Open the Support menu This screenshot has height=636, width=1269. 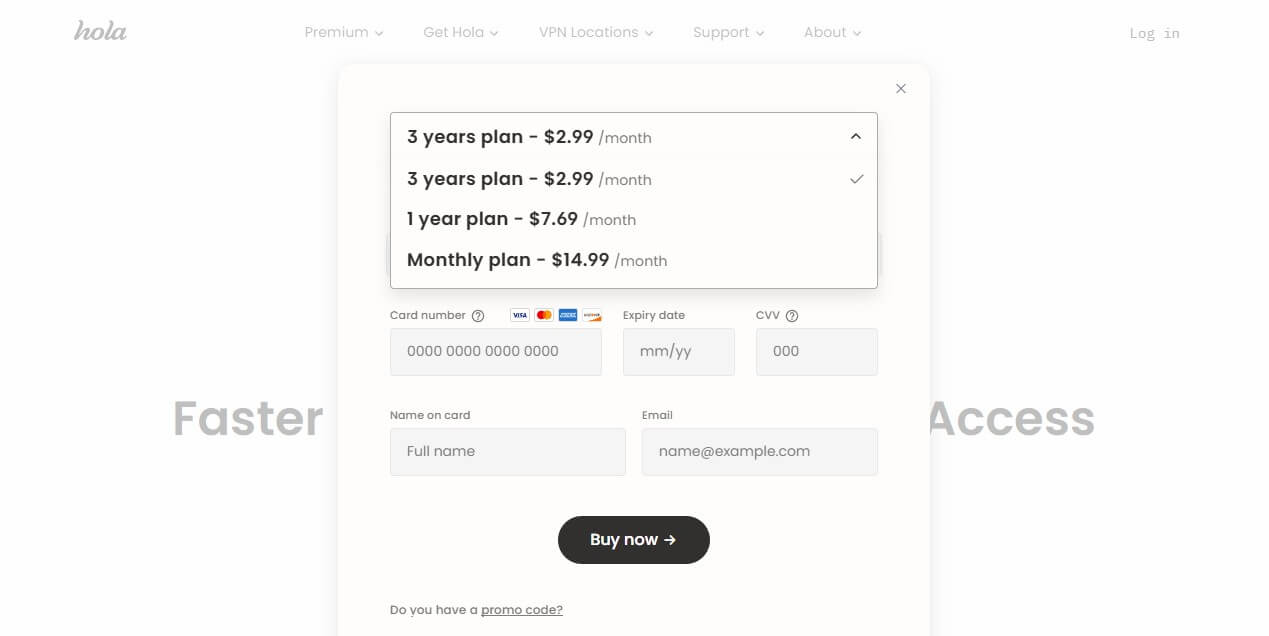(x=727, y=31)
